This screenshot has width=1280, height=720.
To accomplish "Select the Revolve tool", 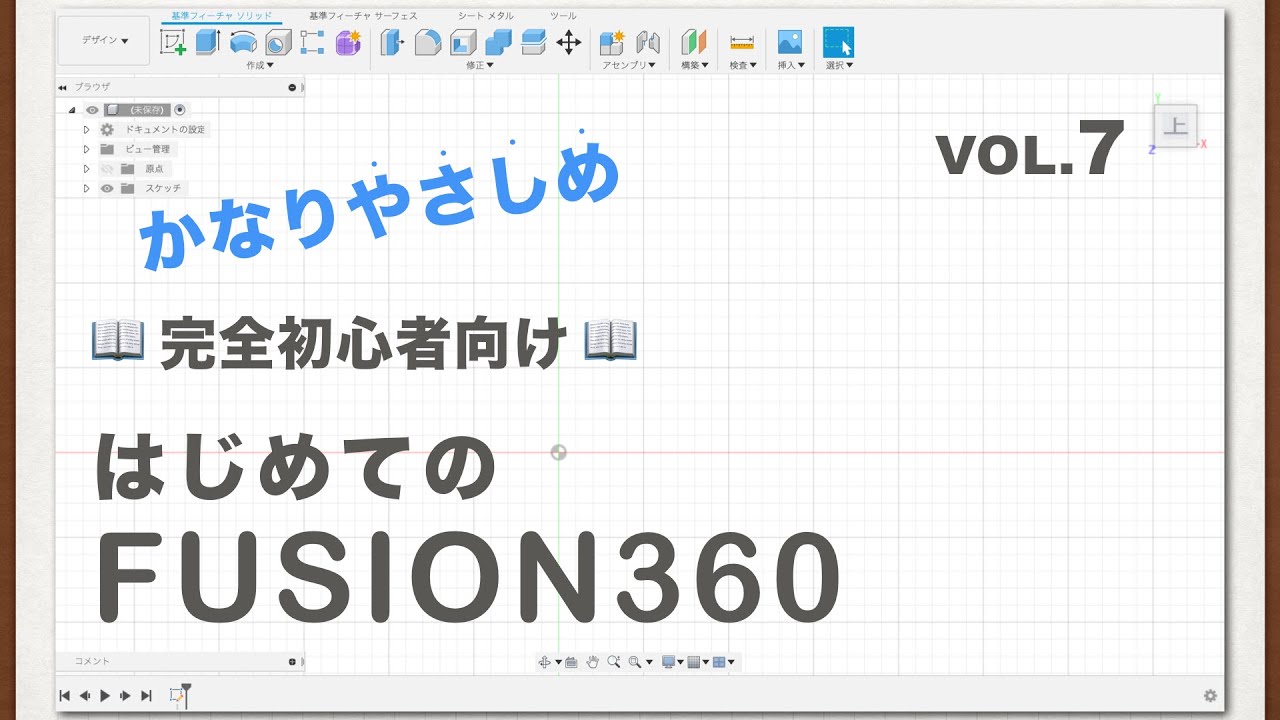I will [243, 42].
